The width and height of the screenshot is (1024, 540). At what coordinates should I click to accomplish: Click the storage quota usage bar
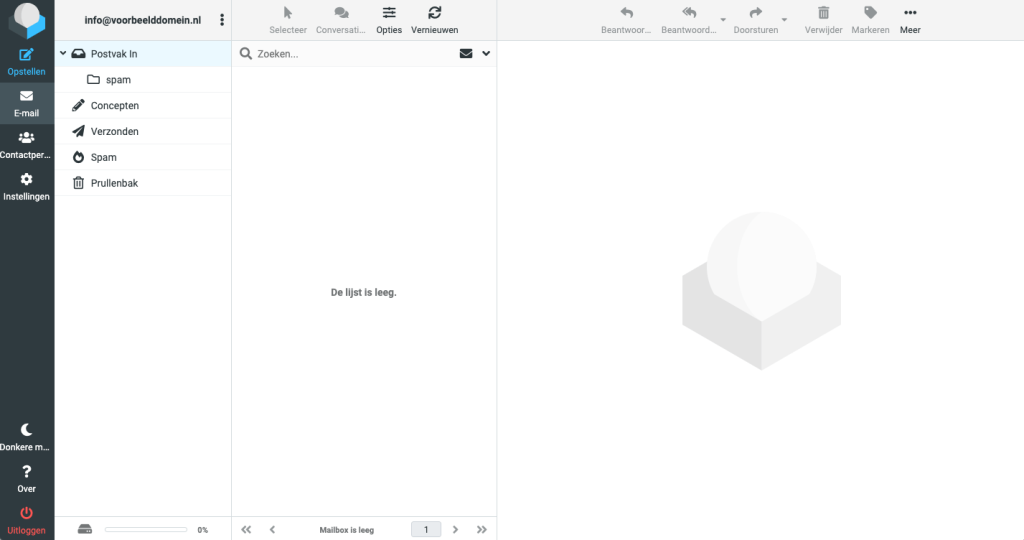[x=146, y=529]
